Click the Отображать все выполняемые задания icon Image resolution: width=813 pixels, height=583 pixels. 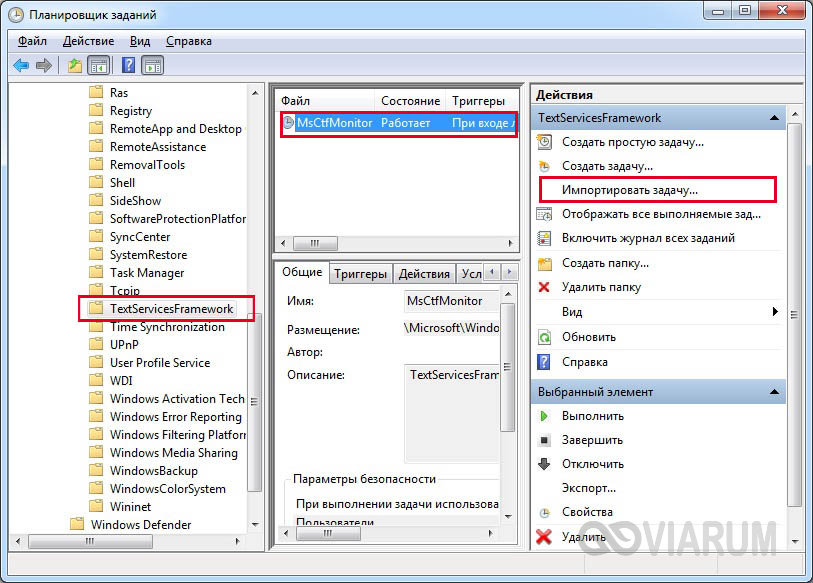coord(544,214)
